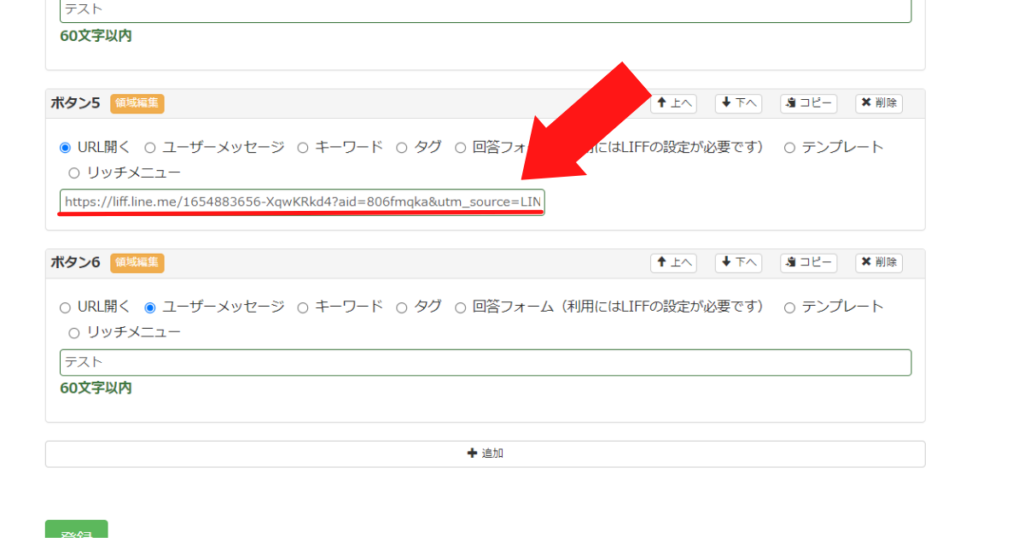Select ユーザーメッセージ radio in ボタン5
The width and height of the screenshot is (1024, 538).
(150, 148)
